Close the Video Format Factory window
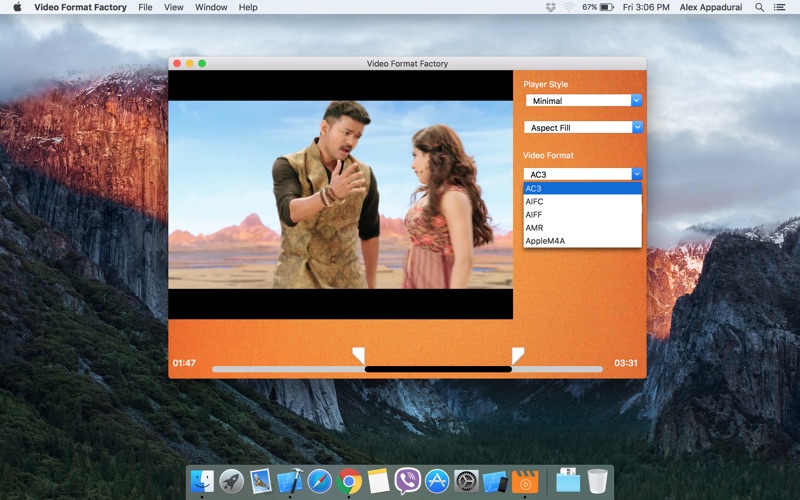 [x=177, y=63]
